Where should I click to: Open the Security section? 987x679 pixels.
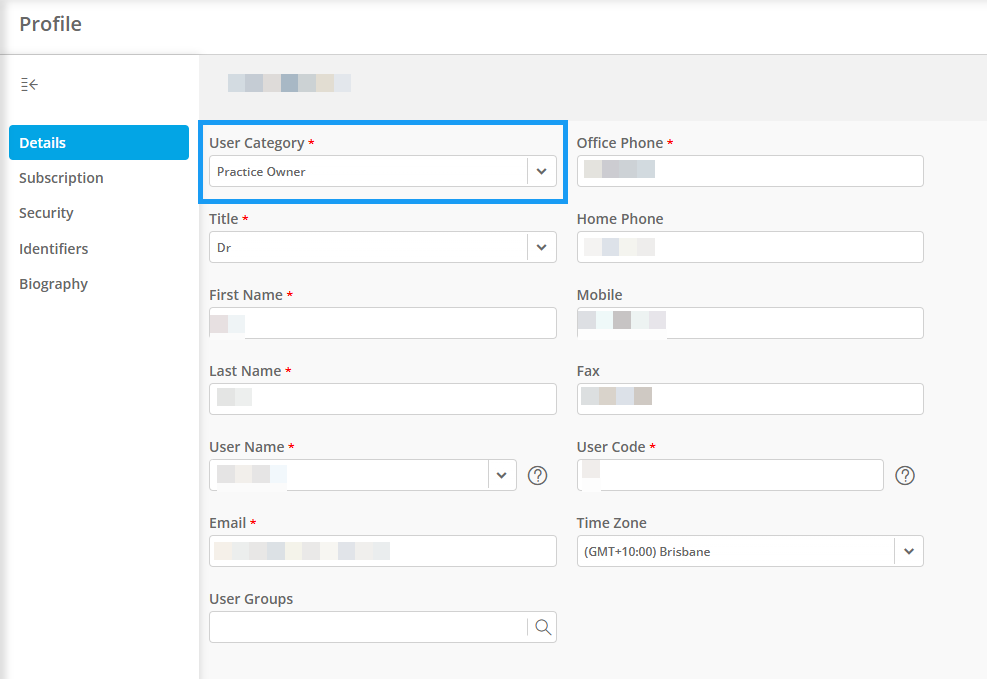coord(46,213)
